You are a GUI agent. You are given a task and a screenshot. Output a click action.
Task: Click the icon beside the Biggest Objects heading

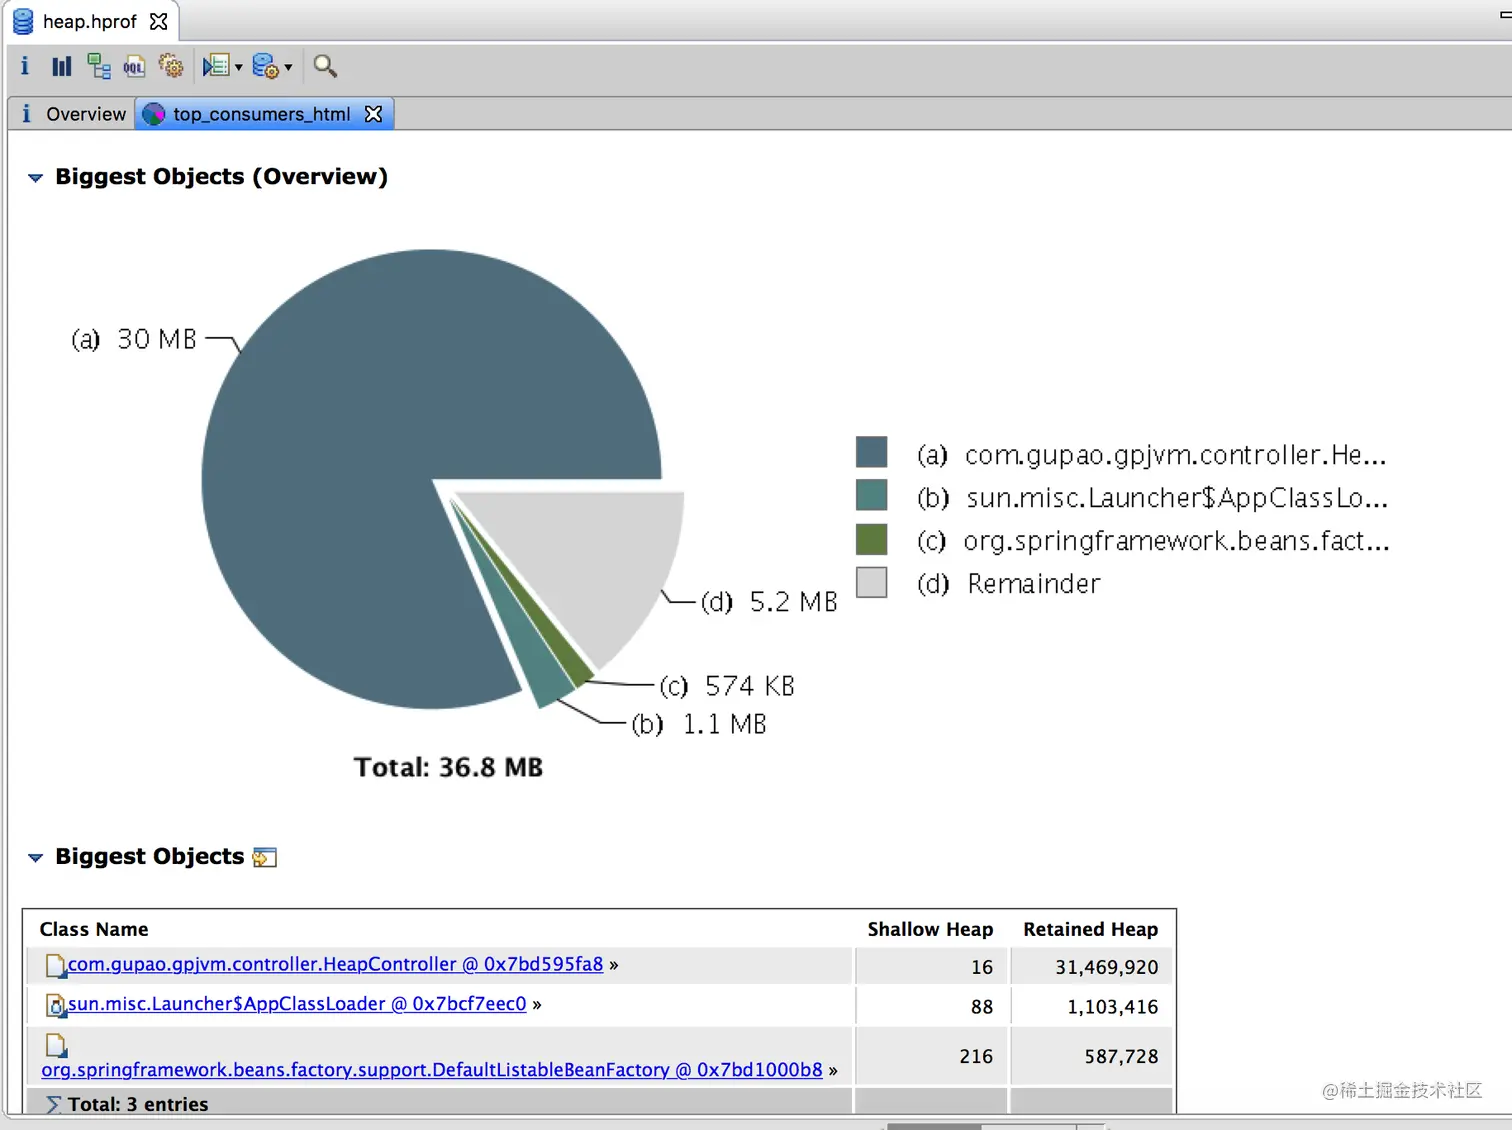pos(265,857)
